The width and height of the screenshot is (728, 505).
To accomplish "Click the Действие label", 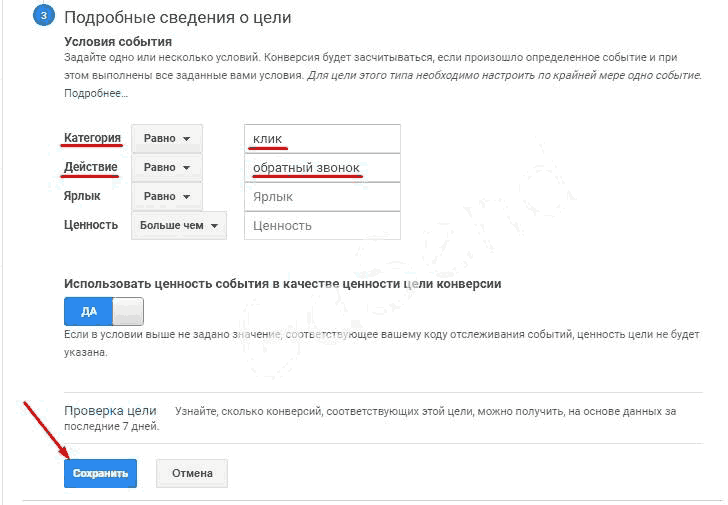I will click(x=91, y=167).
